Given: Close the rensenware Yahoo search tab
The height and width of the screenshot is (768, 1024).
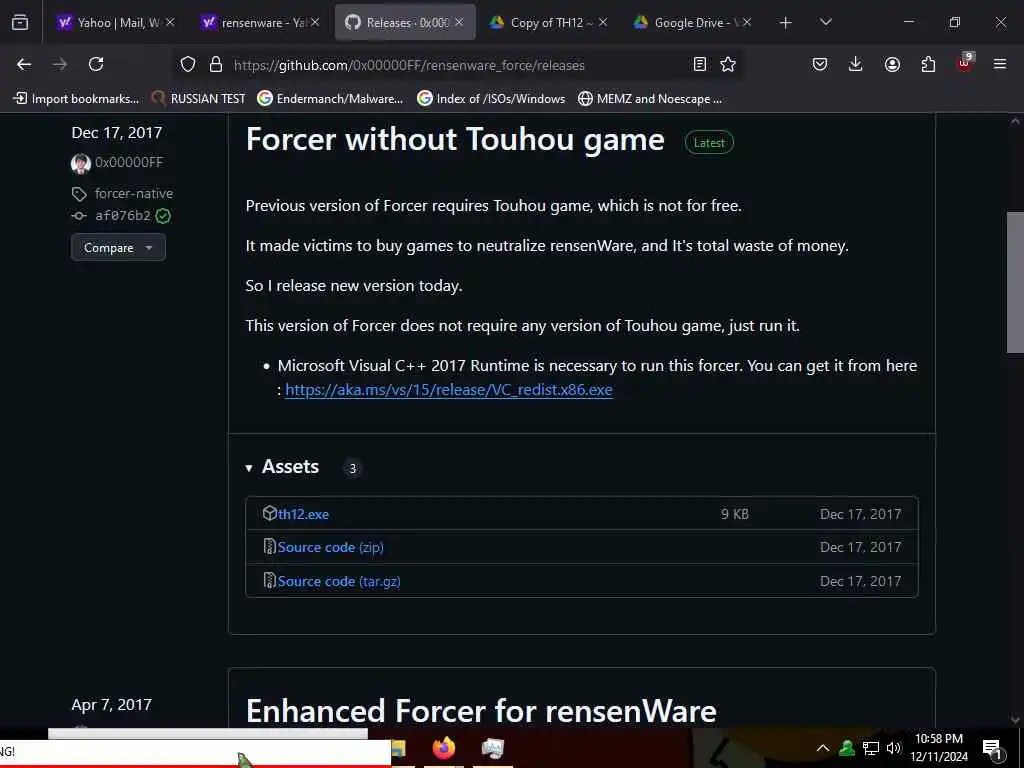Looking at the screenshot, I should click(315, 22).
